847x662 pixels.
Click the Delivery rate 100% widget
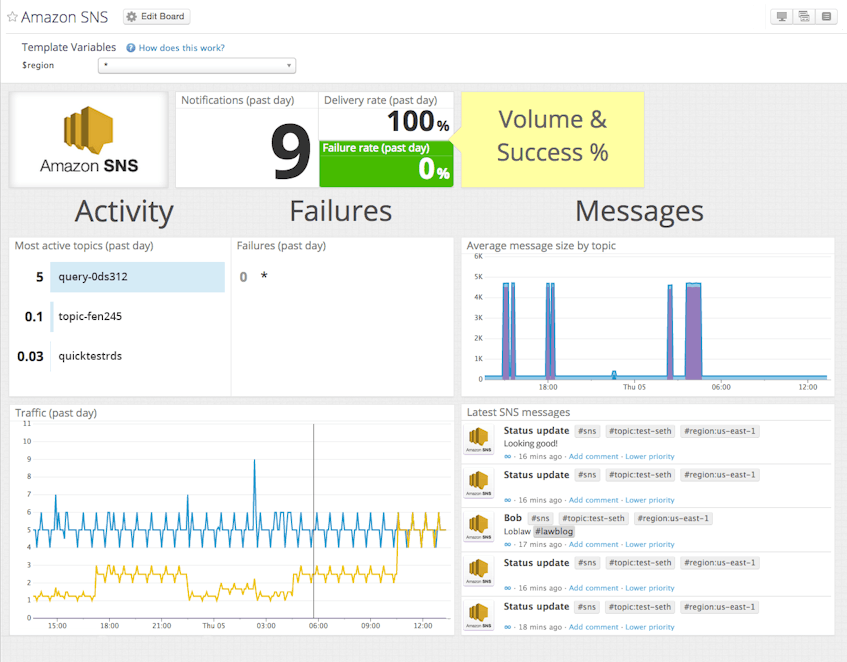point(386,116)
